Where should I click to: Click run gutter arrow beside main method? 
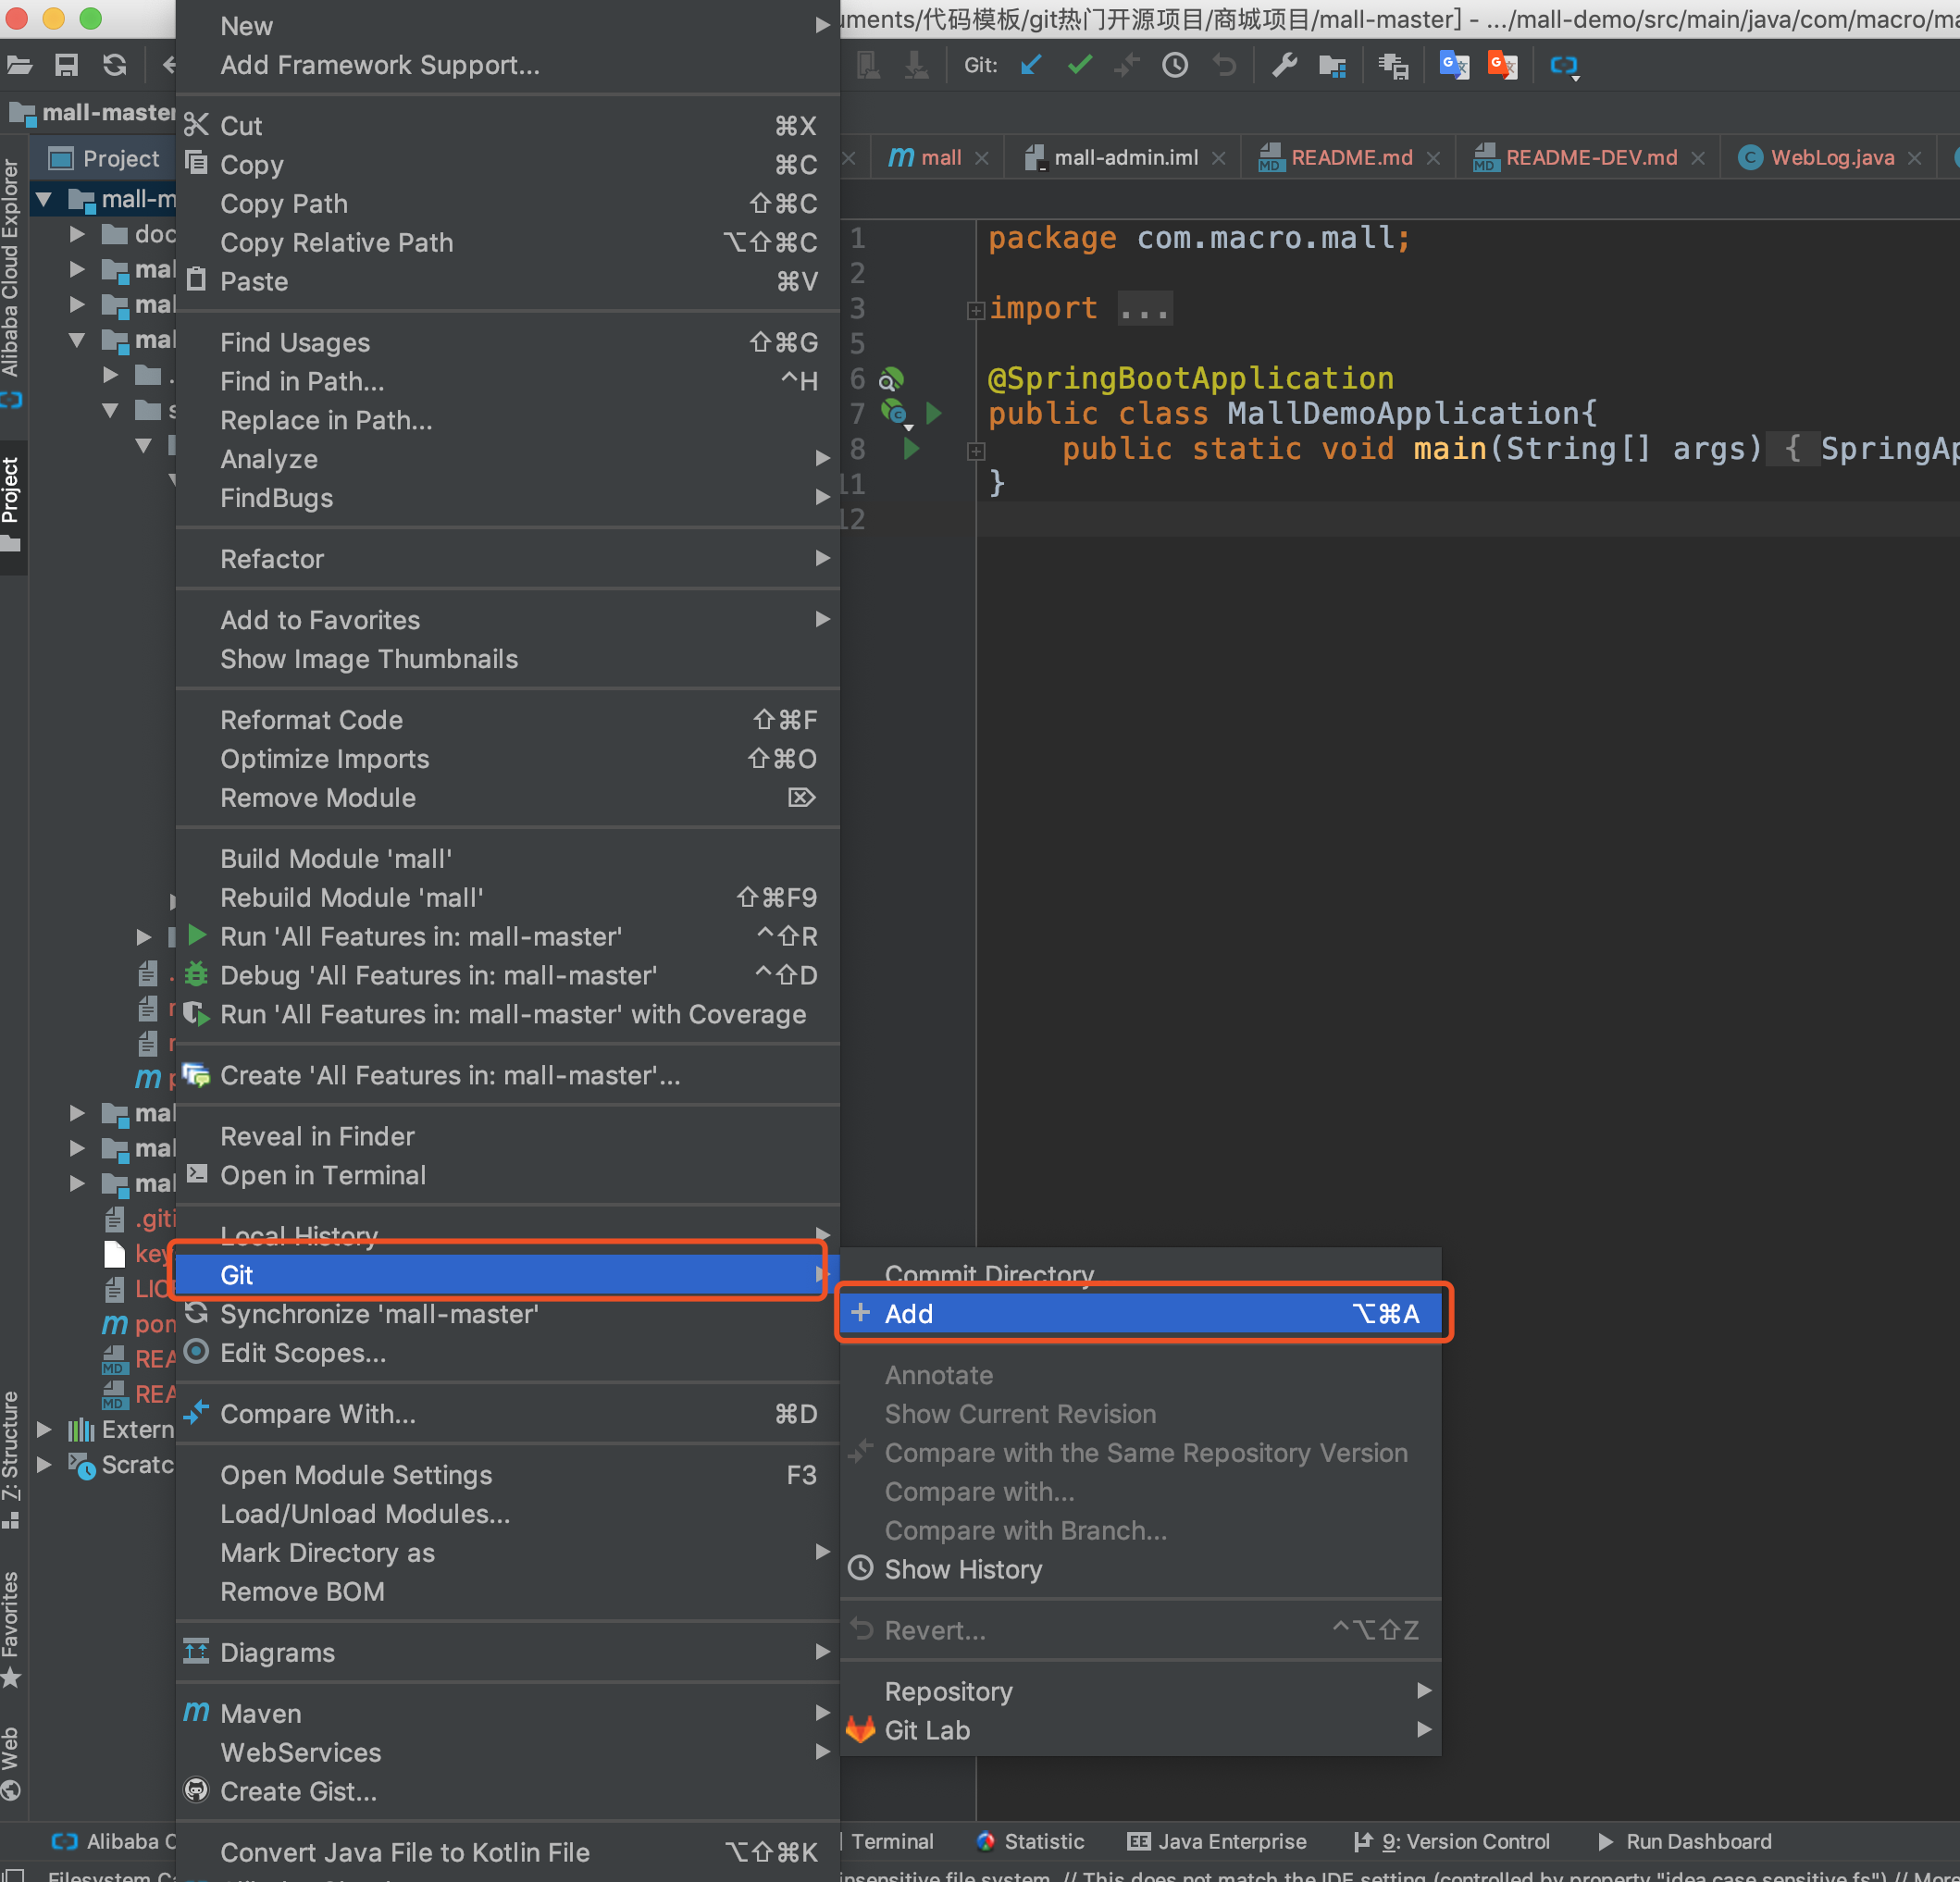tap(911, 449)
